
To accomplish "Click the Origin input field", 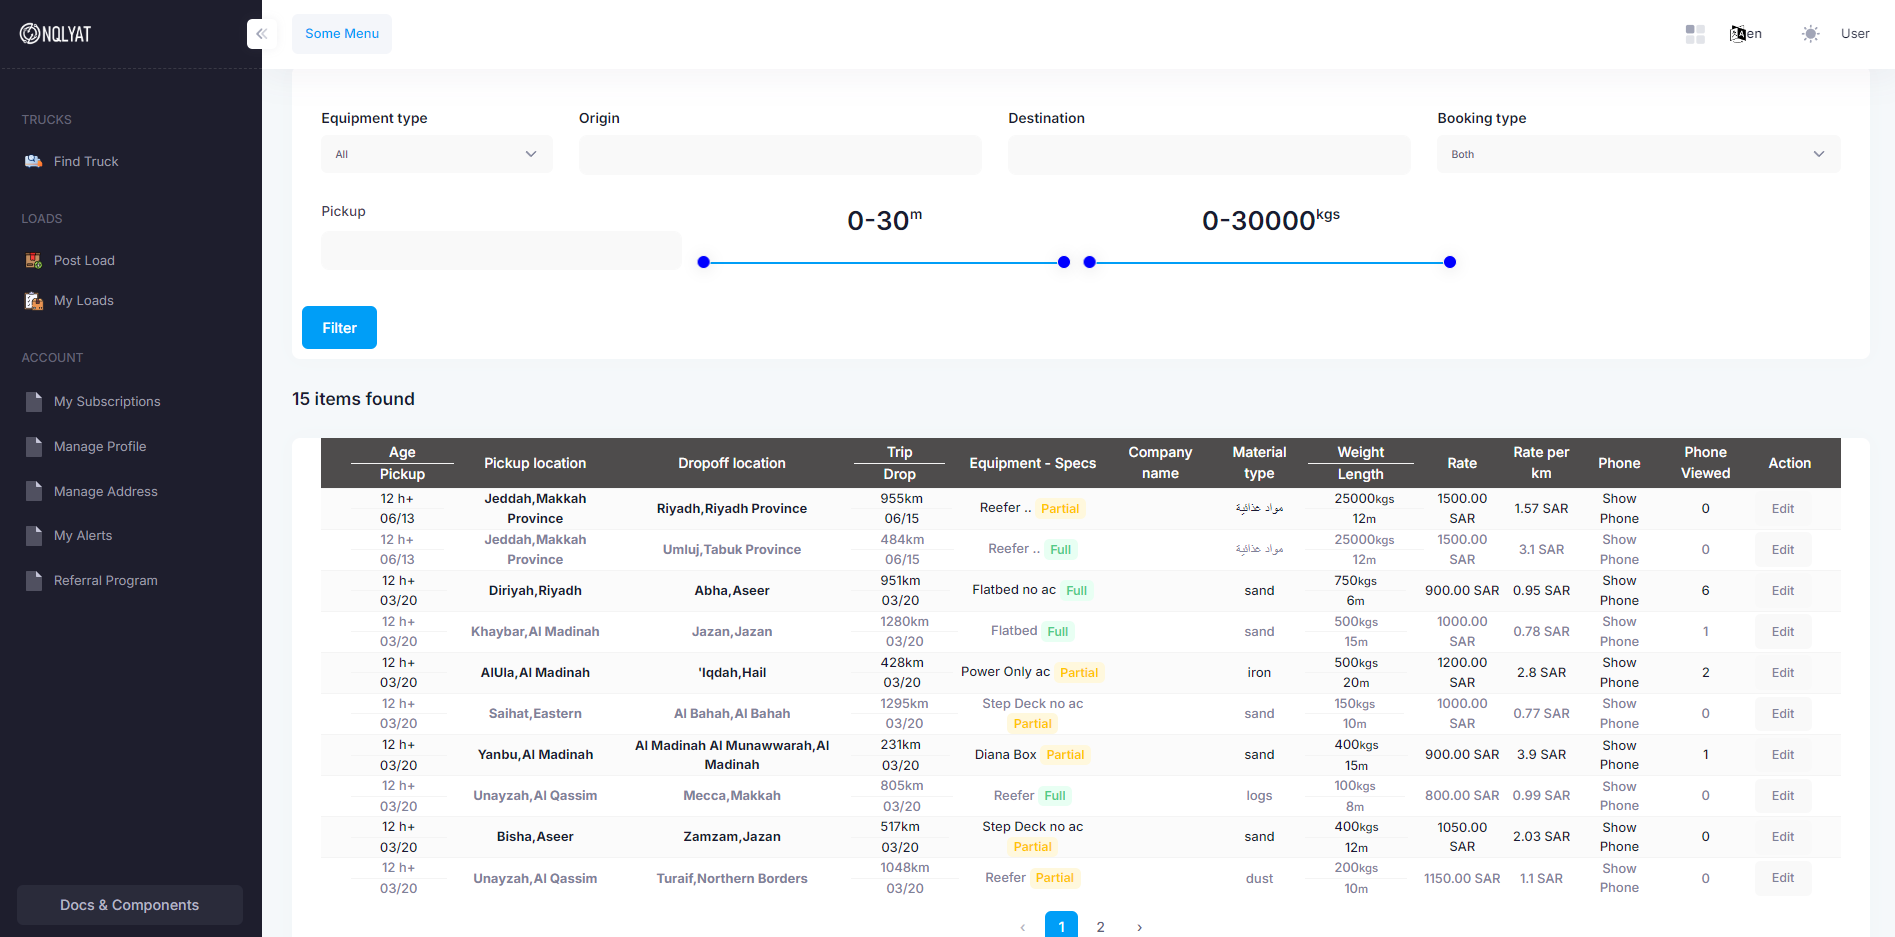I will [x=779, y=155].
